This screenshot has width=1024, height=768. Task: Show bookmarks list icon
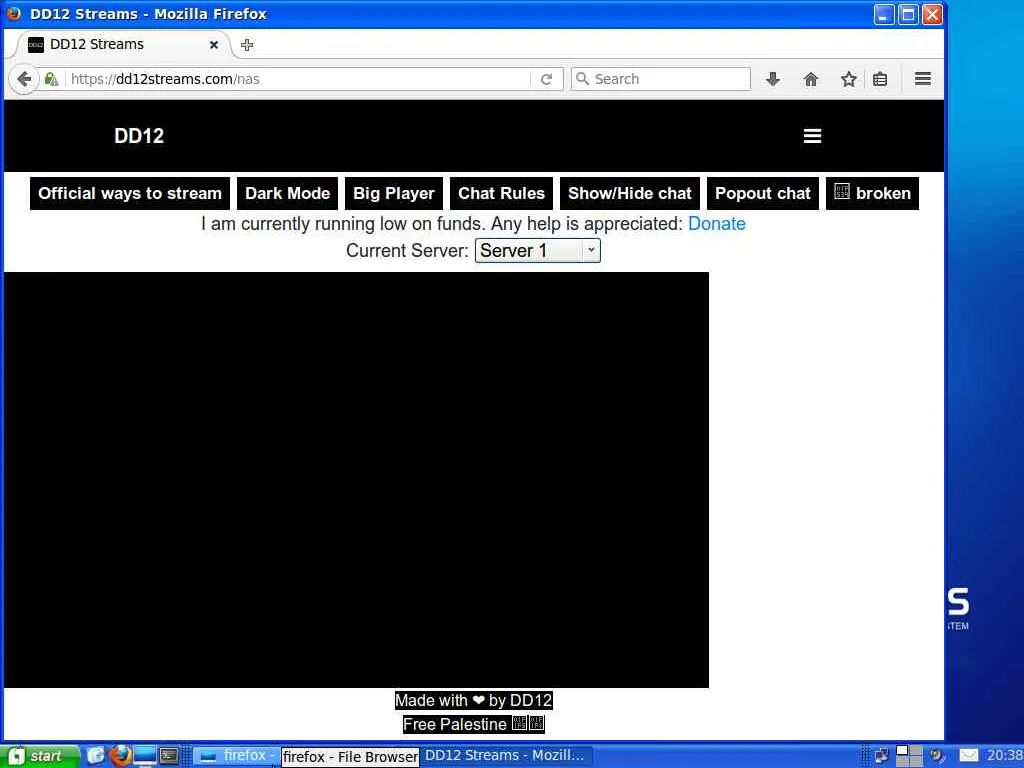pos(880,79)
